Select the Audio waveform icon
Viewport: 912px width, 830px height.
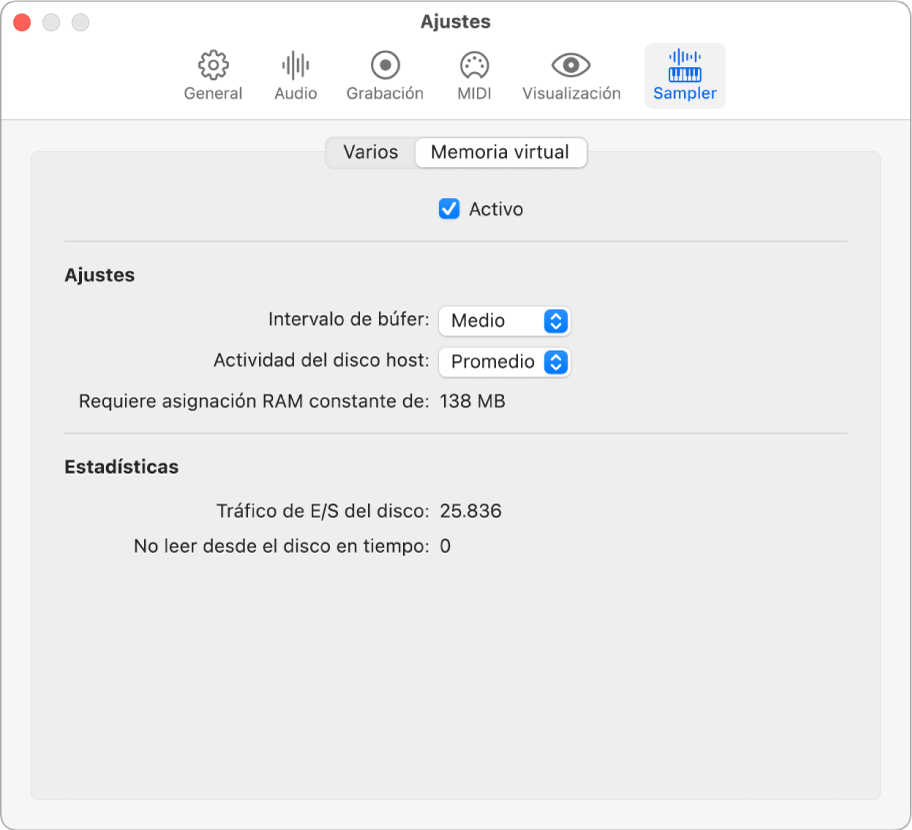click(295, 75)
